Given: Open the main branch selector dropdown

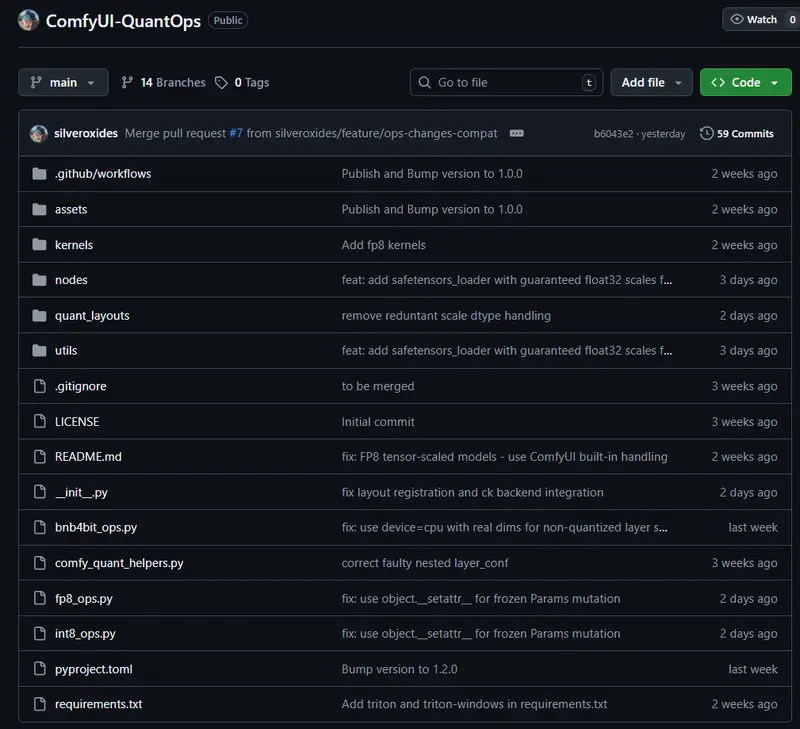Looking at the screenshot, I should point(63,82).
